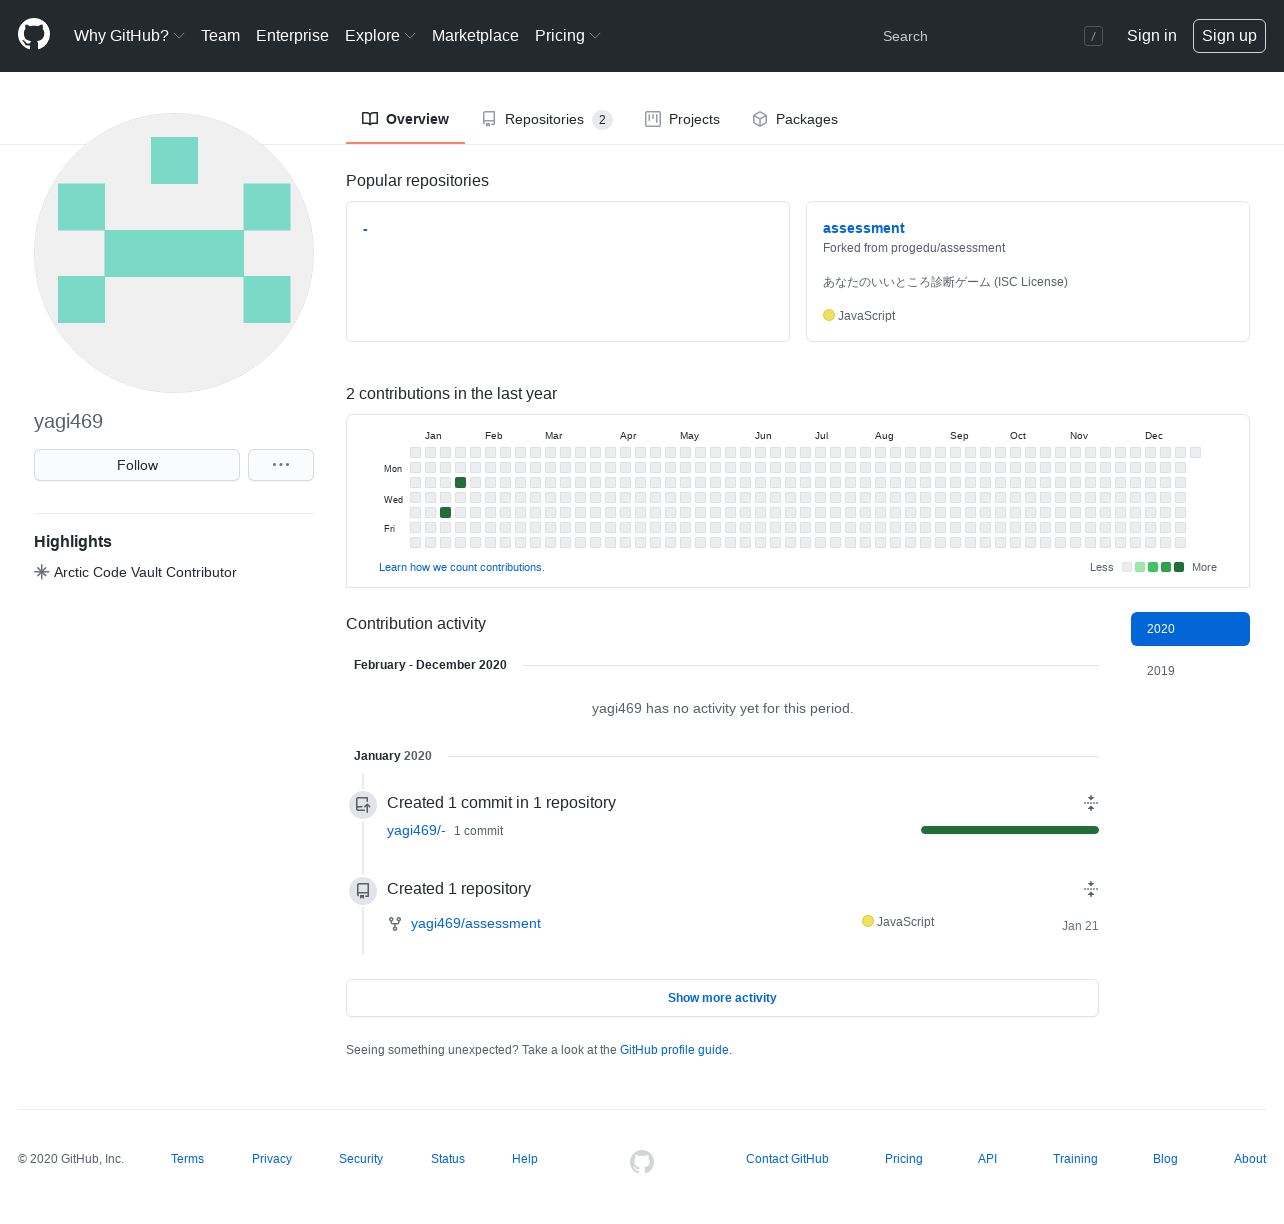Click the GitHub Octocat logo in header

pyautogui.click(x=34, y=35)
